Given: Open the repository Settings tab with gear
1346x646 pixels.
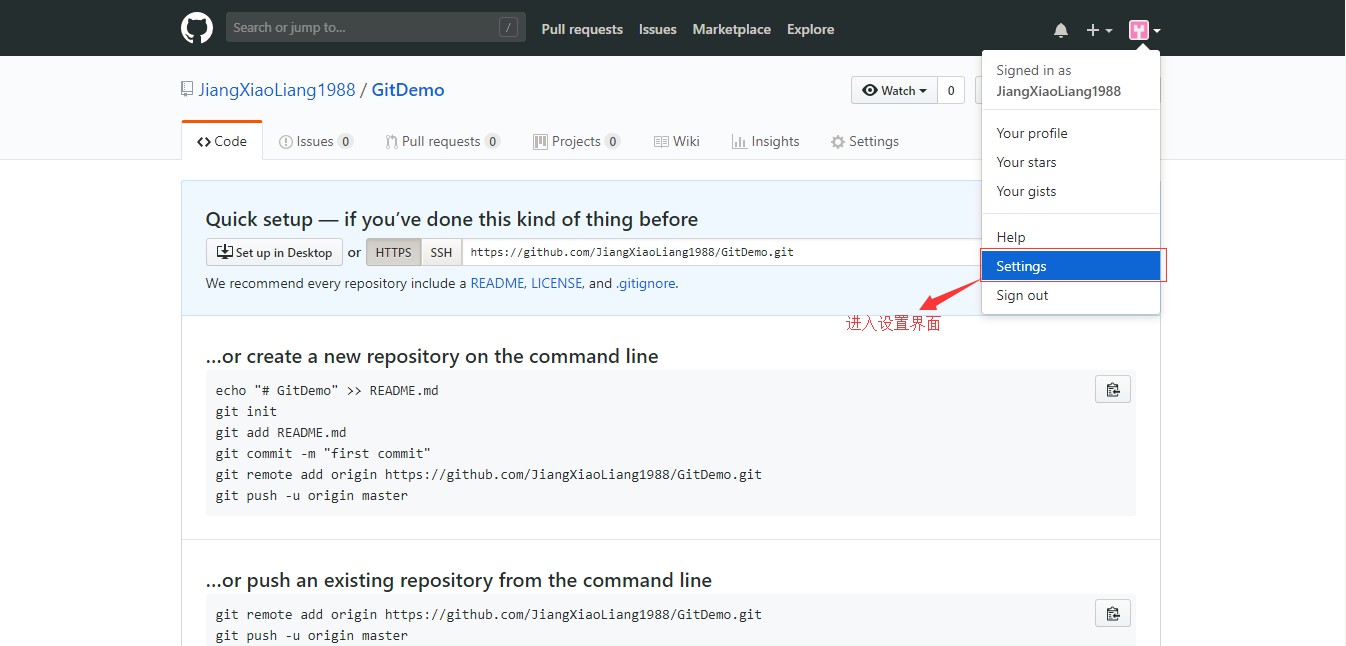Looking at the screenshot, I should pyautogui.click(x=865, y=141).
